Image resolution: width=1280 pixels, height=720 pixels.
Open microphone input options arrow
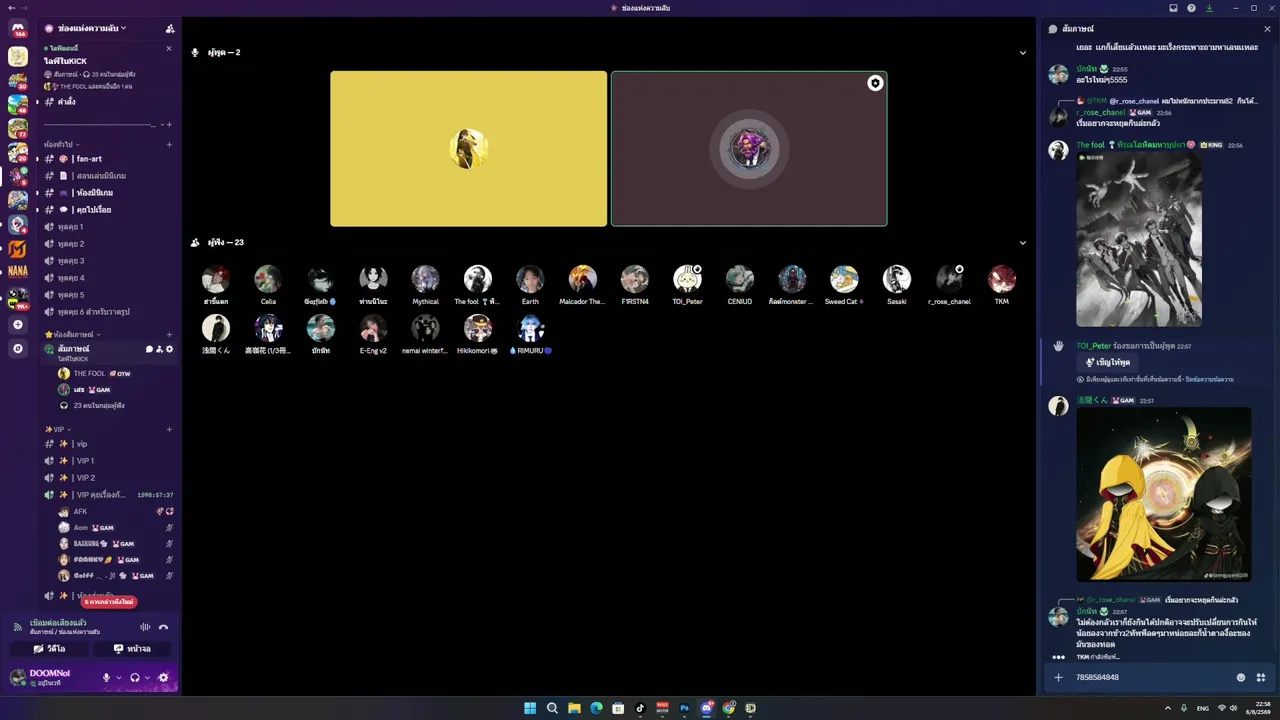[119, 678]
